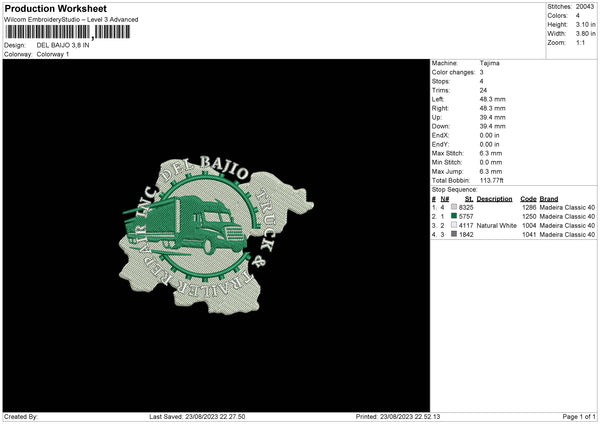This screenshot has height=424, width=600.
Task: Click the 'Down:' measurement label
Action: [x=441, y=126]
